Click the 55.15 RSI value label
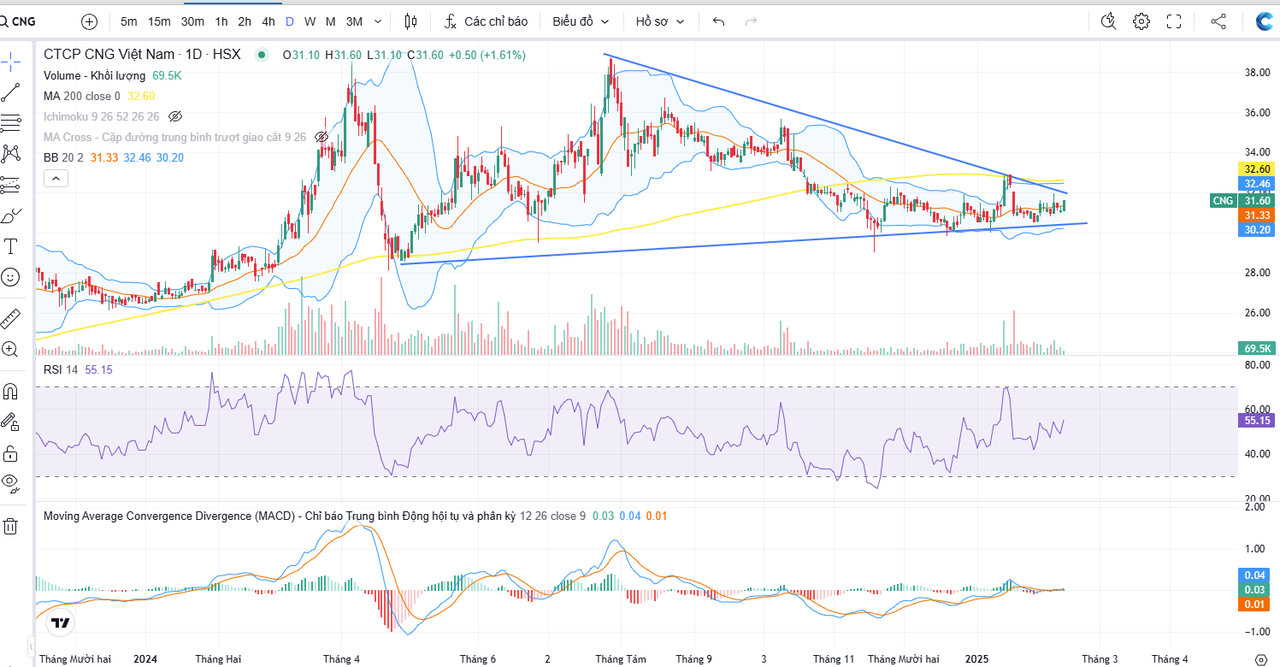Viewport: 1280px width, 667px height. point(1257,422)
